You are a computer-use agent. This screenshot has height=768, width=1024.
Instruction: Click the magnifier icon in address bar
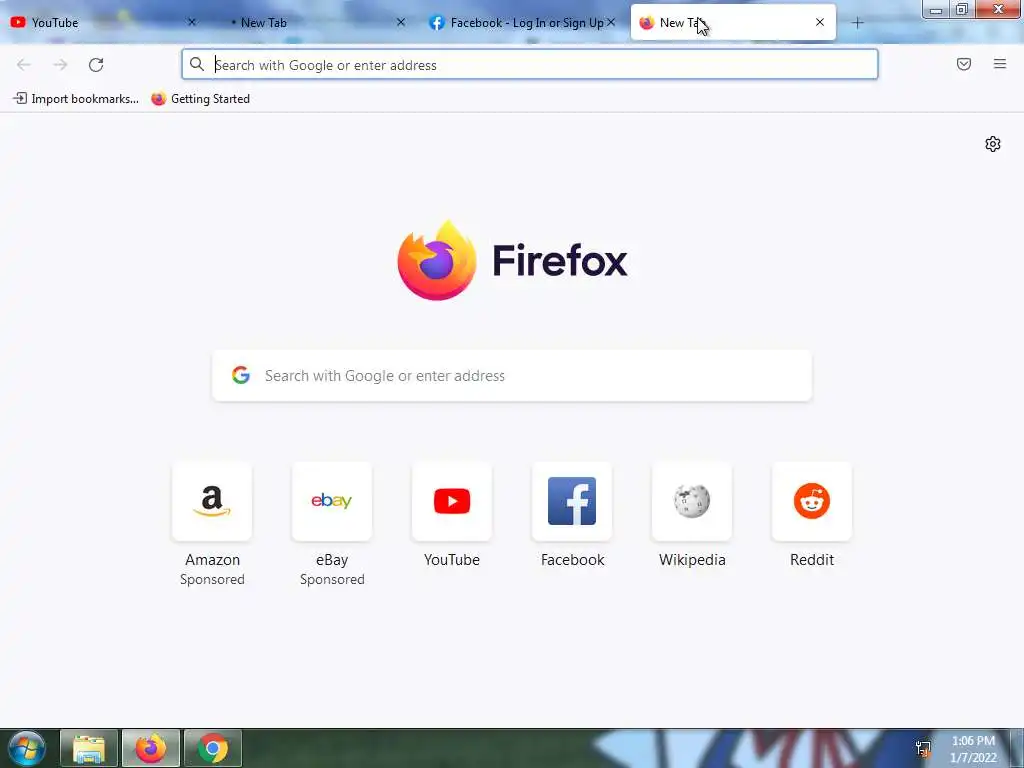(x=197, y=64)
